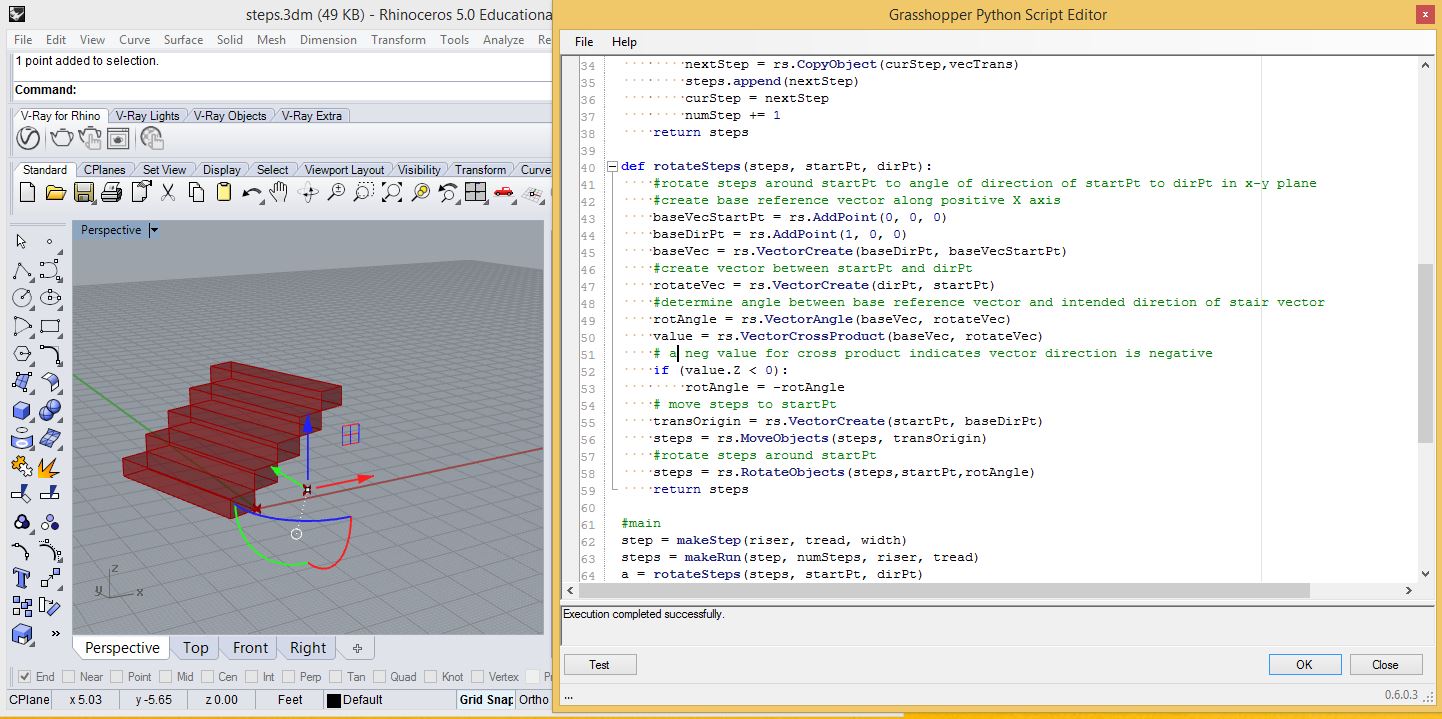Cut the selected objects
Viewport: 1442px width, 719px height.
pos(168,192)
